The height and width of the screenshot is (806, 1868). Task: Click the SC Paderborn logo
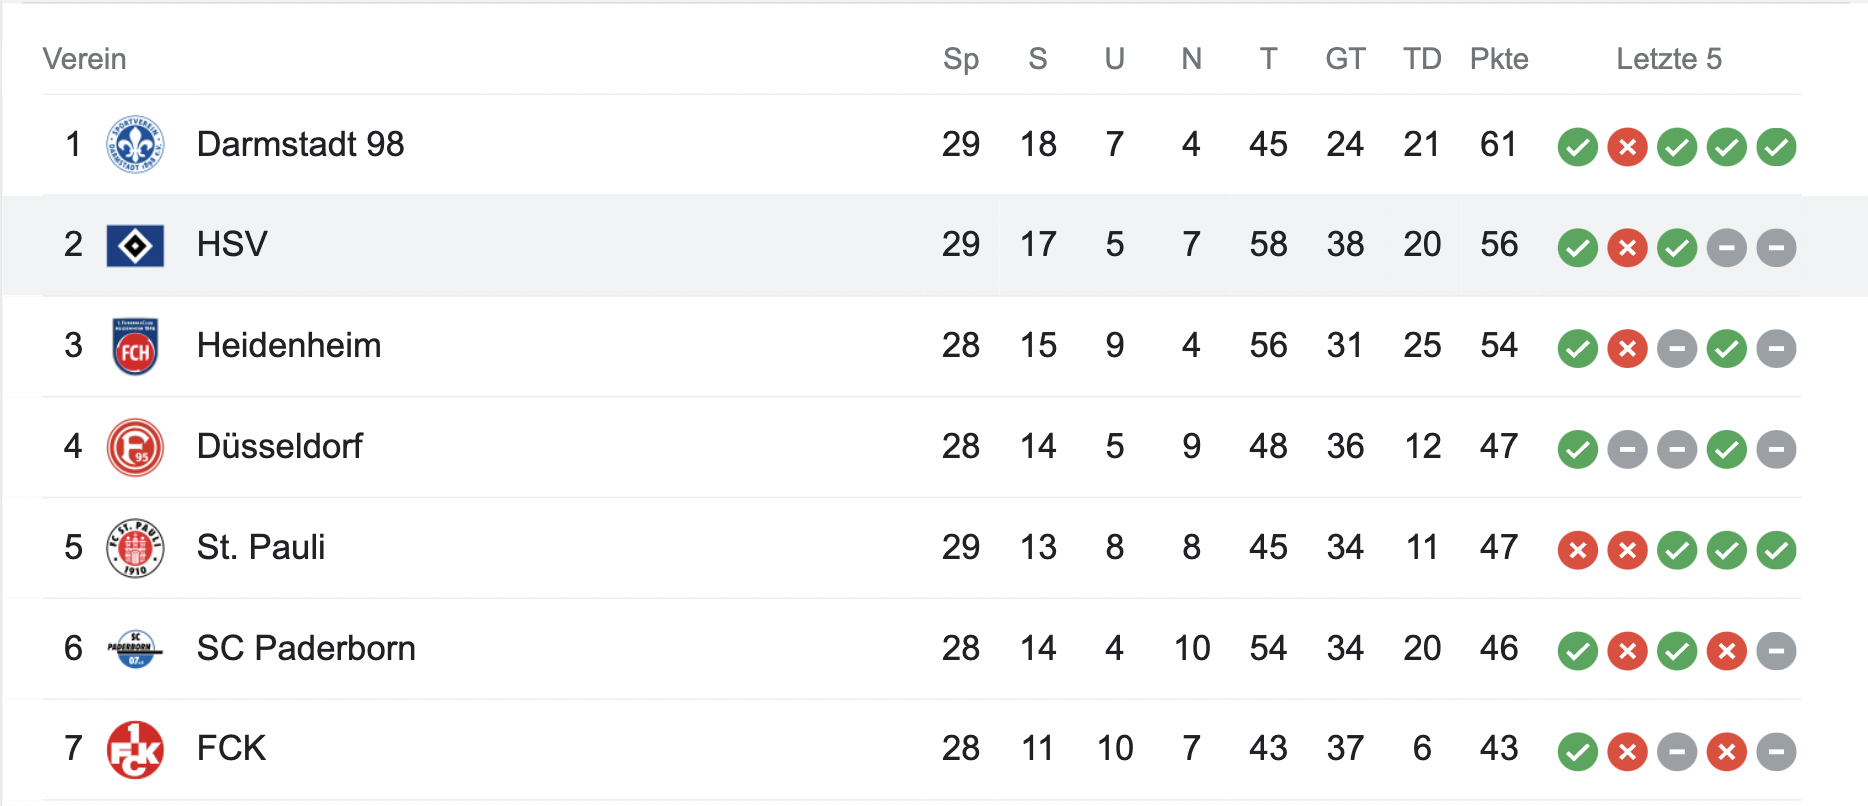pos(135,649)
